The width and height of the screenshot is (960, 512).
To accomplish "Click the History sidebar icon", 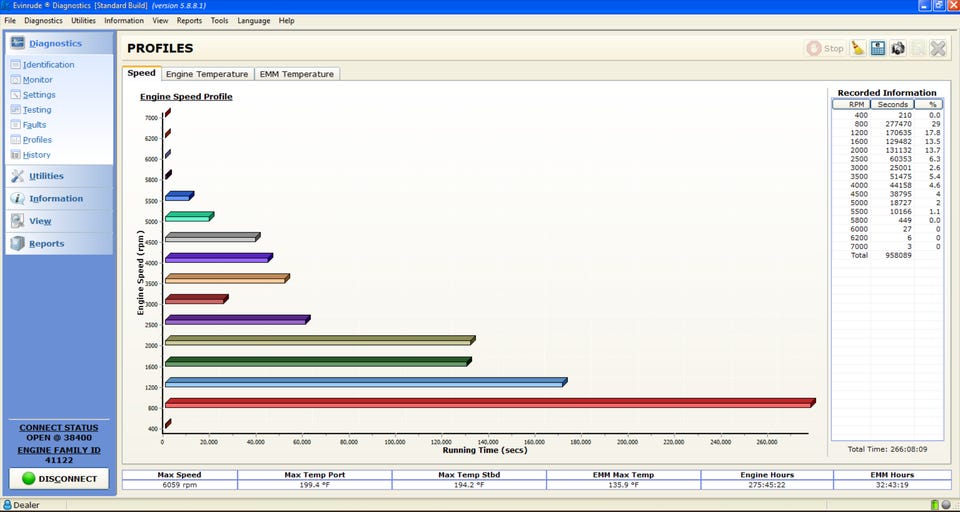I will [x=15, y=155].
